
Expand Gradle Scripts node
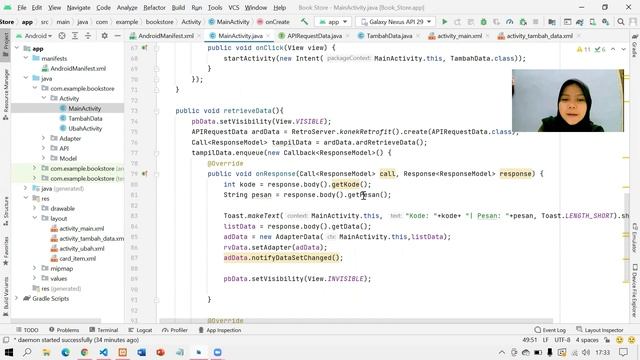point(17,298)
